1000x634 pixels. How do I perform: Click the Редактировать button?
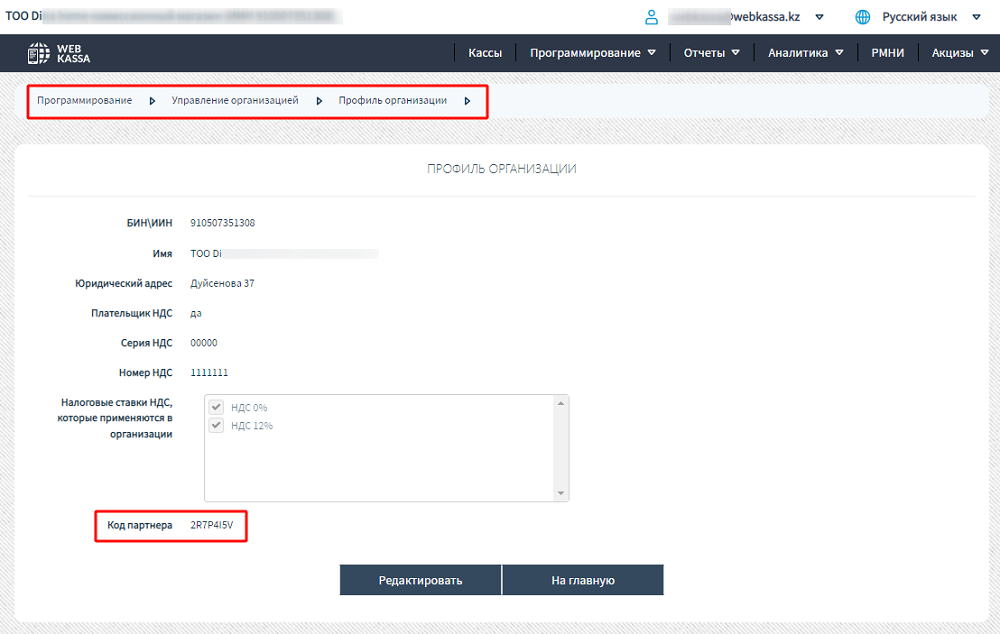click(420, 580)
